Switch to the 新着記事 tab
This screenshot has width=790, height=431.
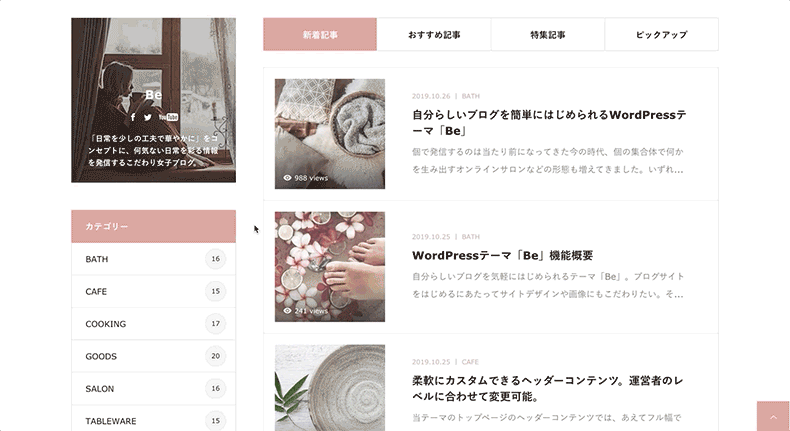[320, 34]
